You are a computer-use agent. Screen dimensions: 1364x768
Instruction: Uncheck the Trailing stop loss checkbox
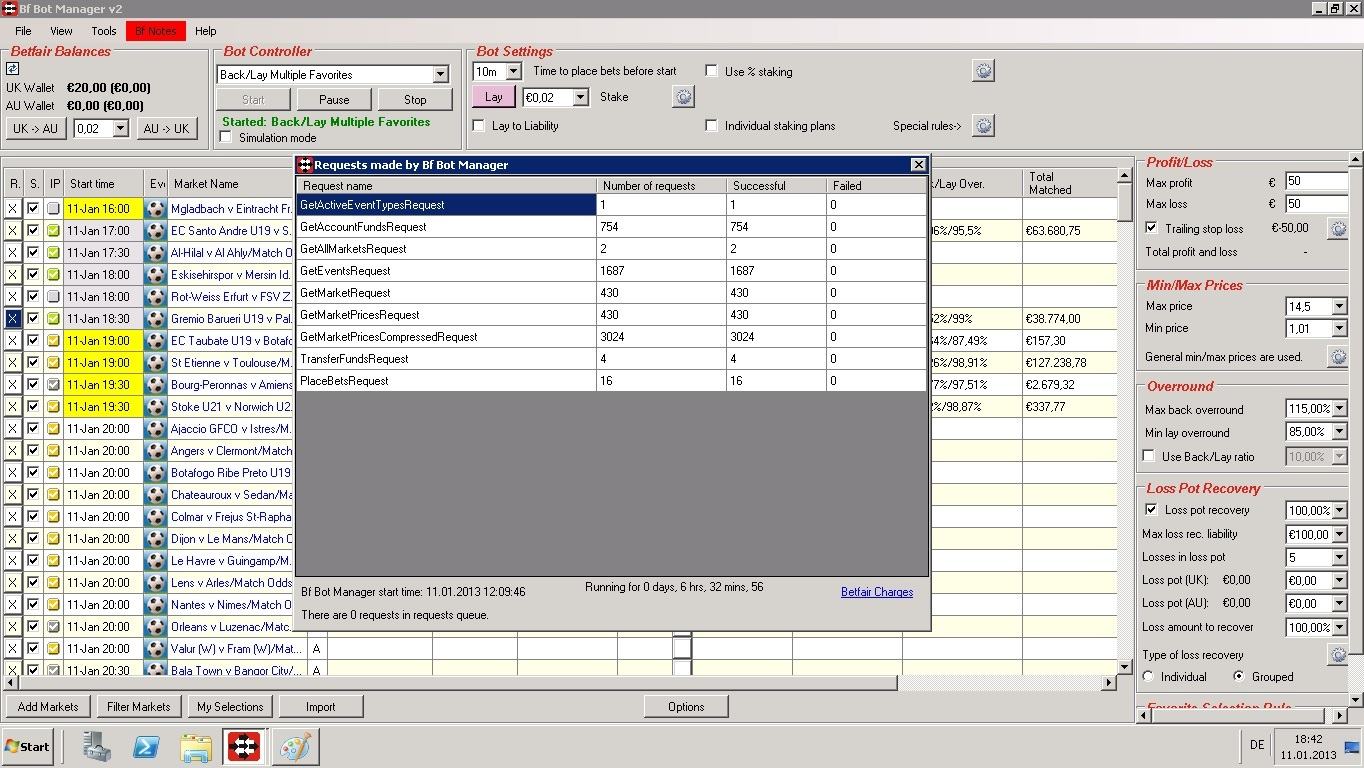point(1151,228)
